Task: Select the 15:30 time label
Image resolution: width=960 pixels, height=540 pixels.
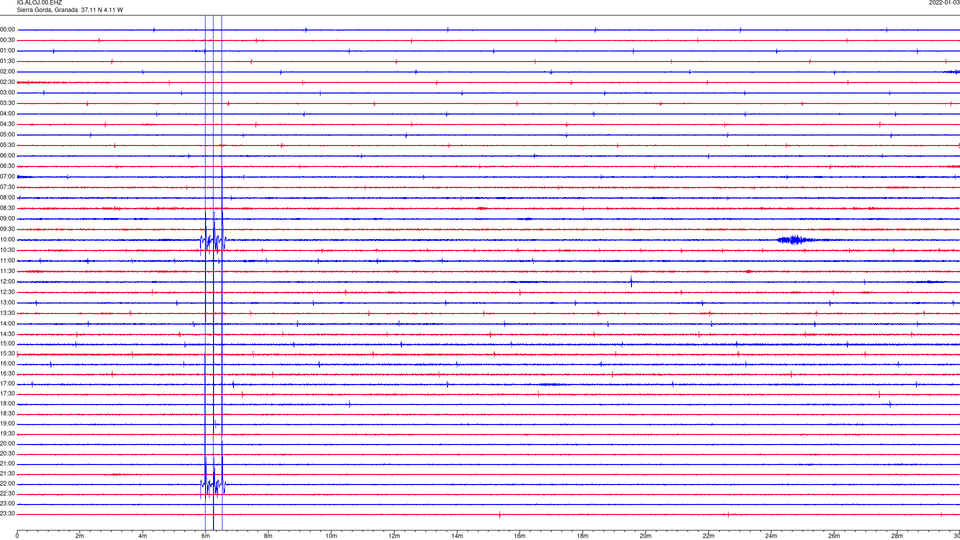Action: click(8, 353)
